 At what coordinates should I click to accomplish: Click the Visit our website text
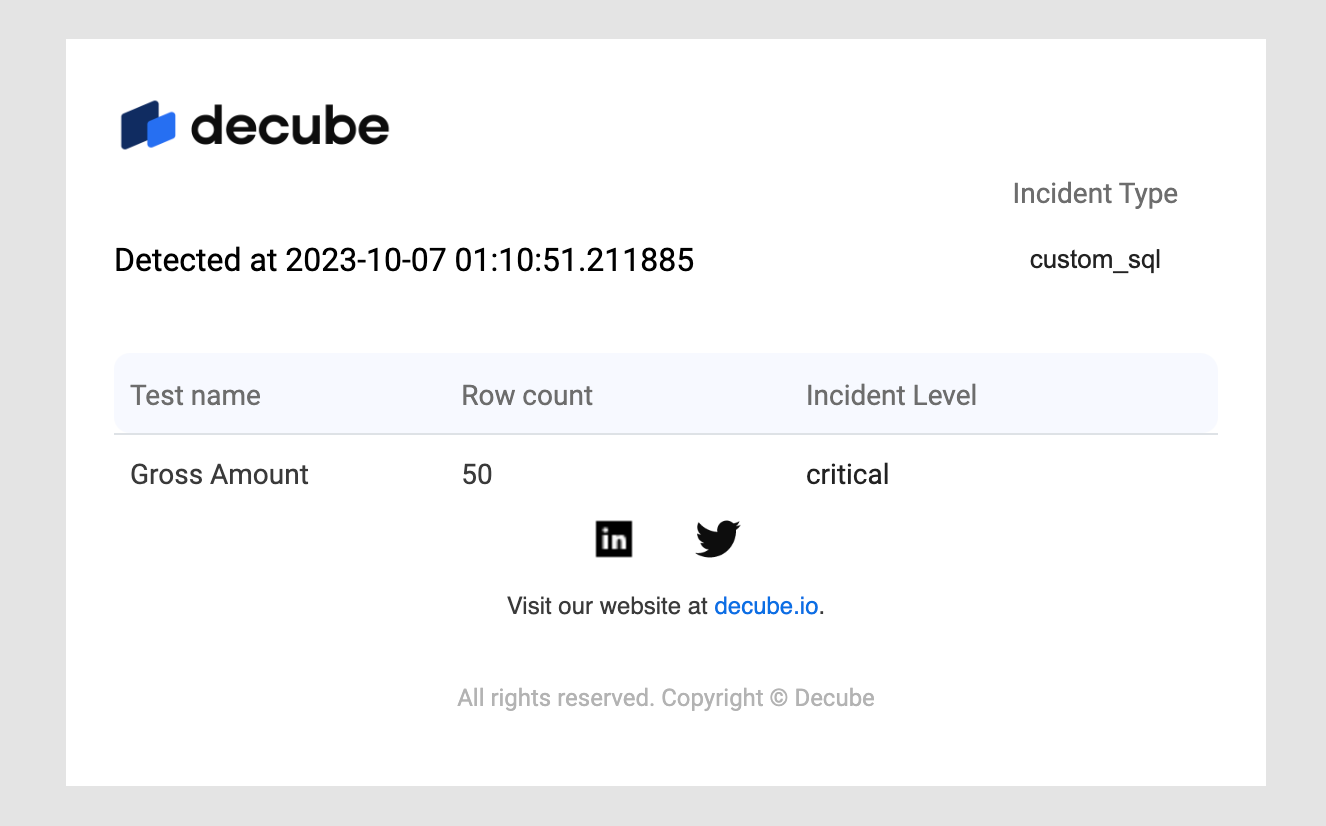[608, 606]
